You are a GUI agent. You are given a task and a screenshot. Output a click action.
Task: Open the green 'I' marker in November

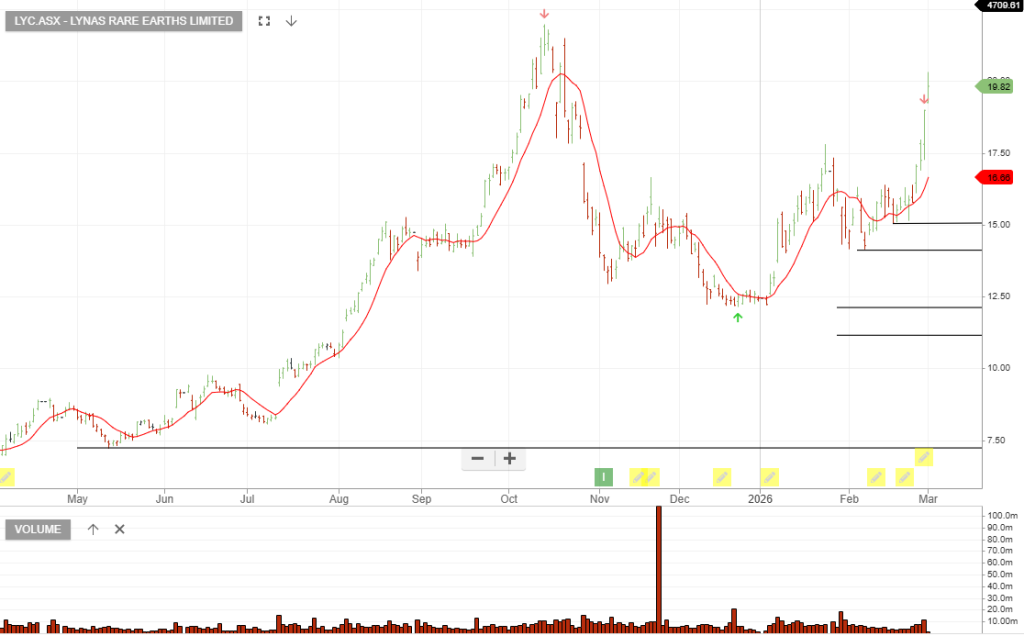(603, 477)
